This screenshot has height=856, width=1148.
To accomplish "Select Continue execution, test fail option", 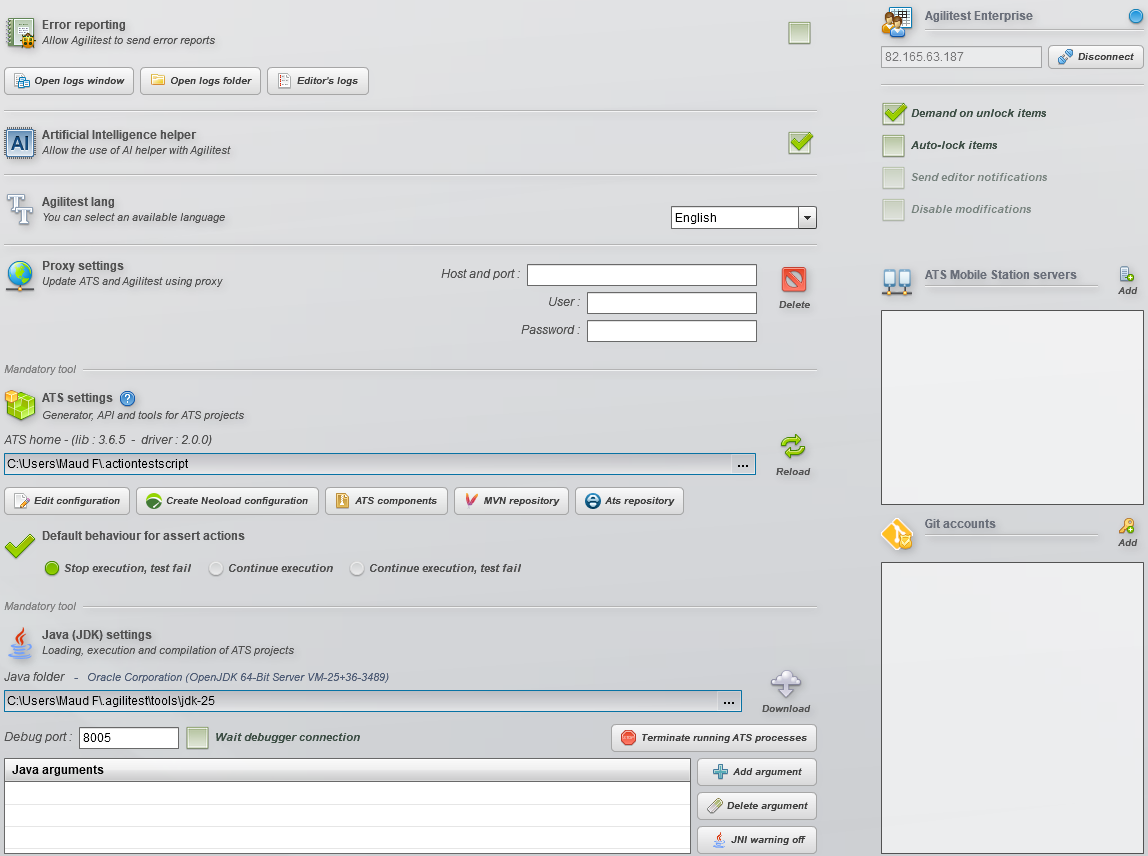I will click(357, 568).
